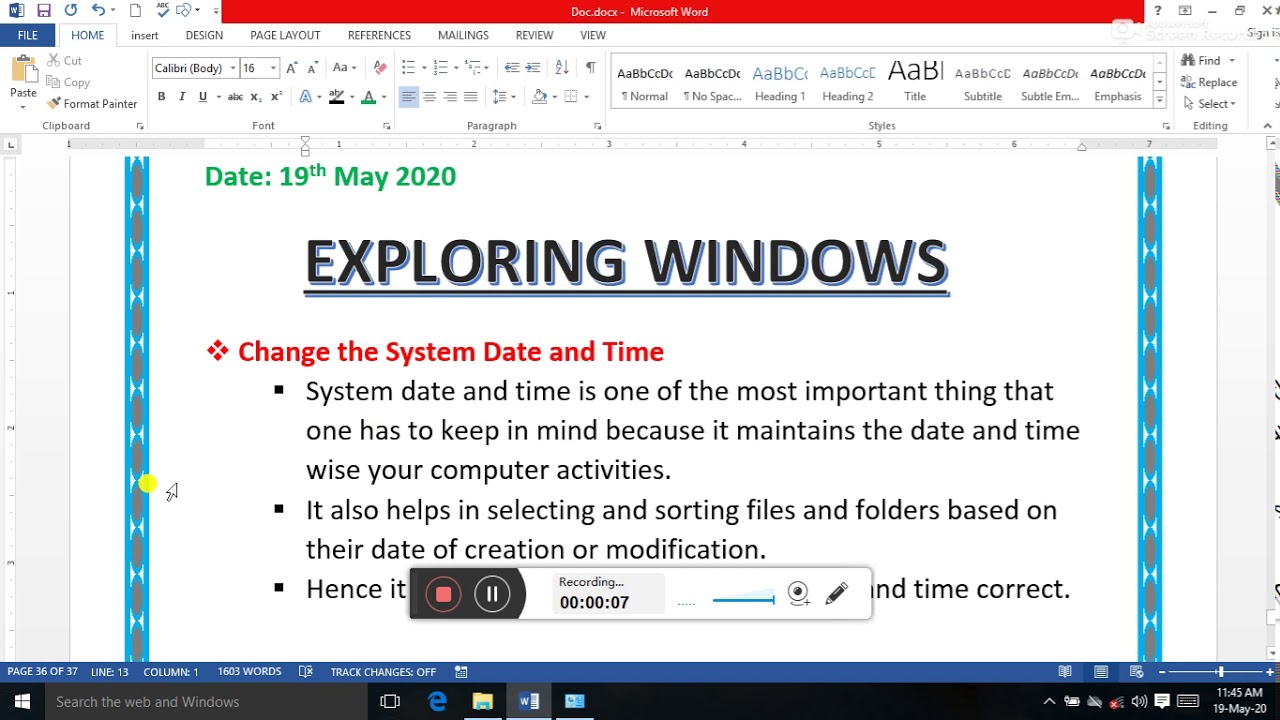Switch to Web Layout view in status bar
1280x720 pixels.
(1136, 672)
